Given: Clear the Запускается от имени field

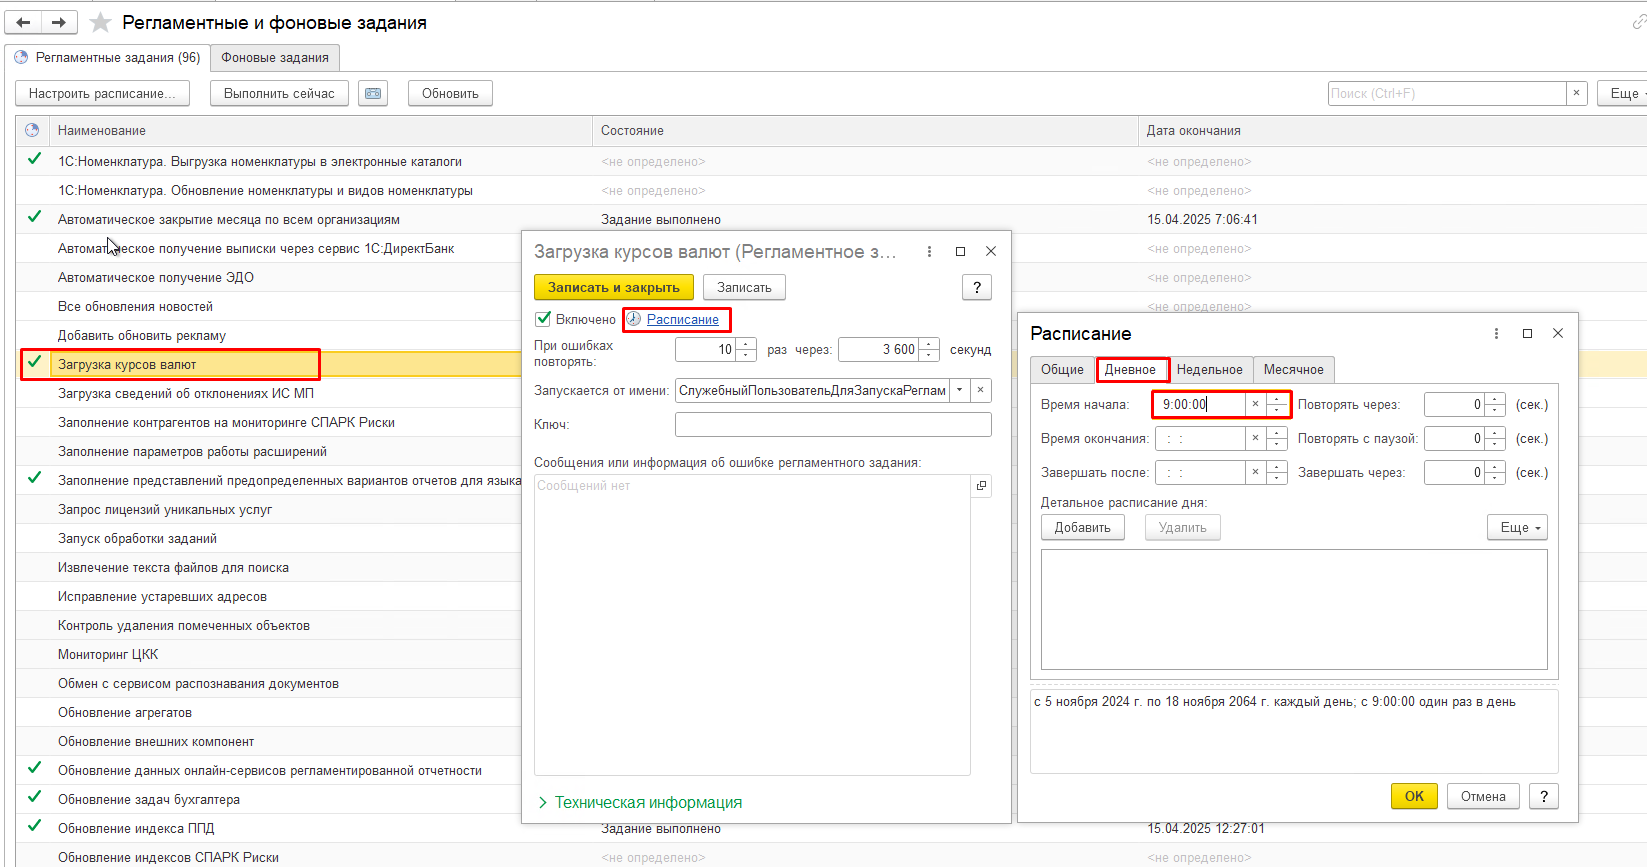Looking at the screenshot, I should click(x=981, y=390).
